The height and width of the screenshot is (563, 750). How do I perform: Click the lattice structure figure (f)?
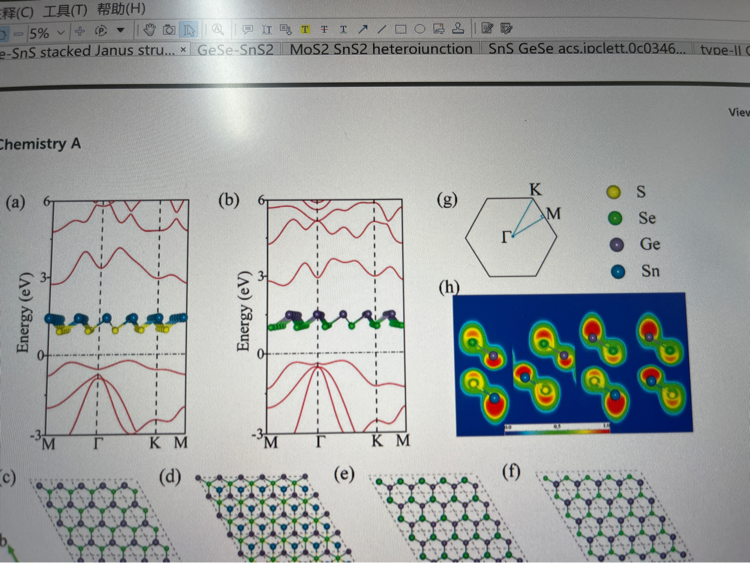click(615, 516)
